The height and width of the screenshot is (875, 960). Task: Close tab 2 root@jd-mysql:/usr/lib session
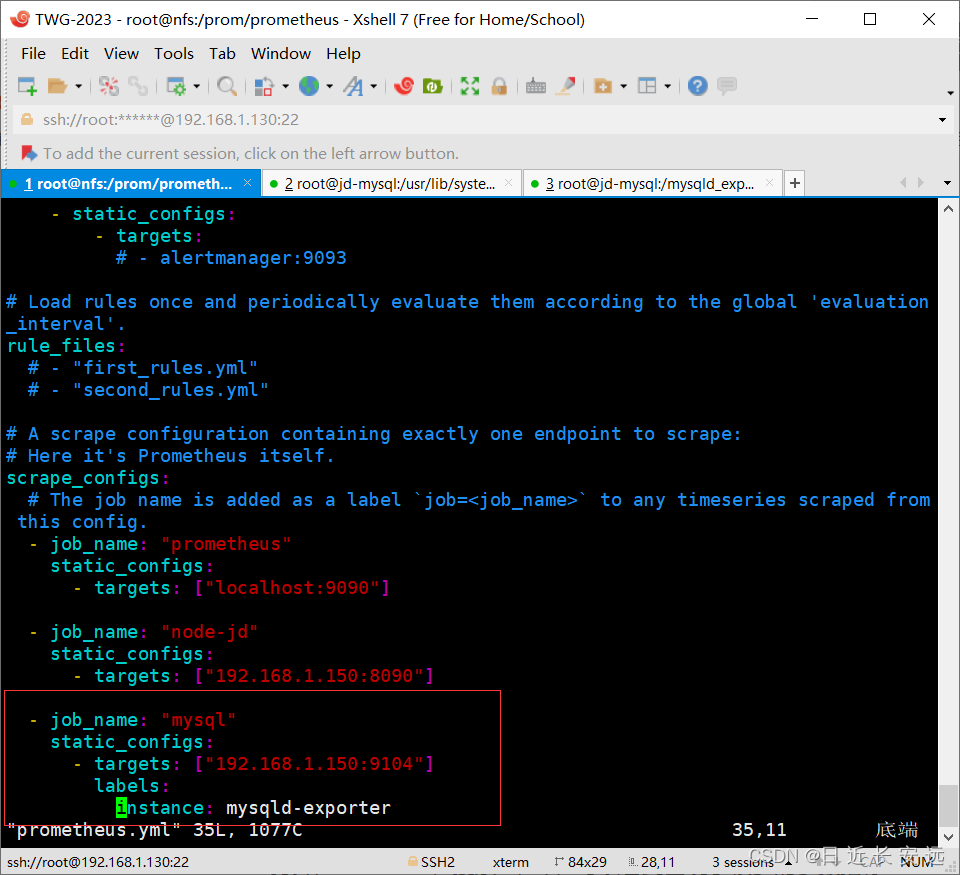click(x=508, y=183)
